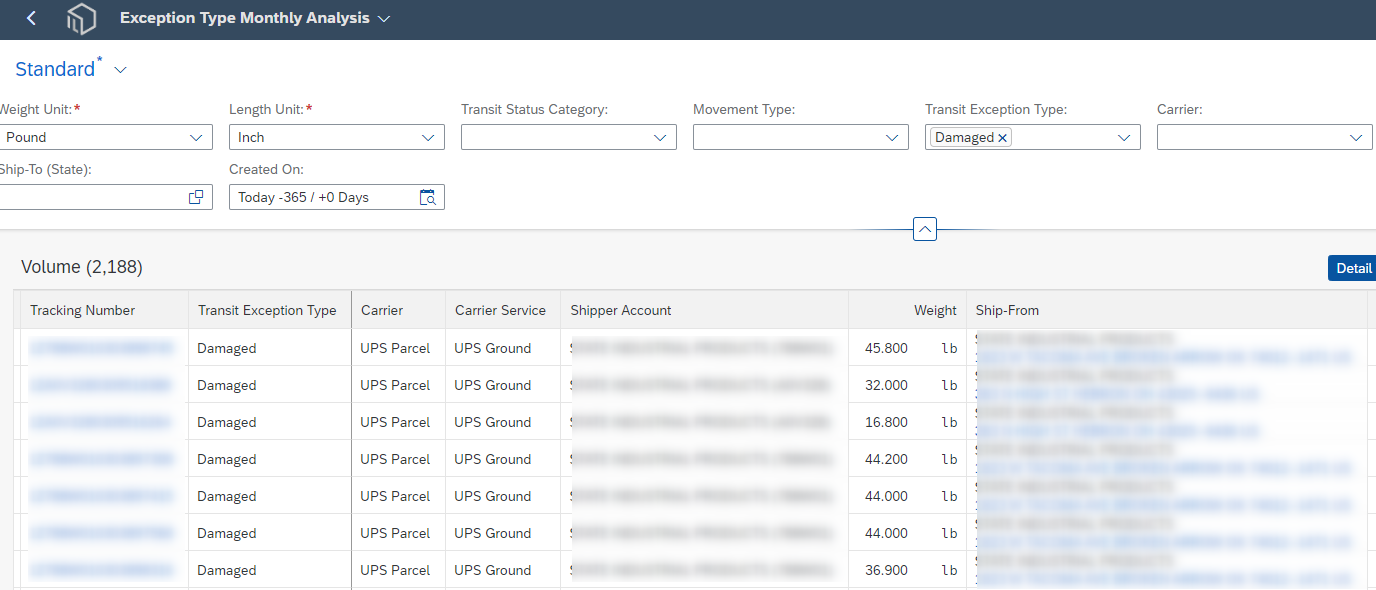
Task: Click Damaged in the 36.900 lb row
Action: (x=227, y=570)
